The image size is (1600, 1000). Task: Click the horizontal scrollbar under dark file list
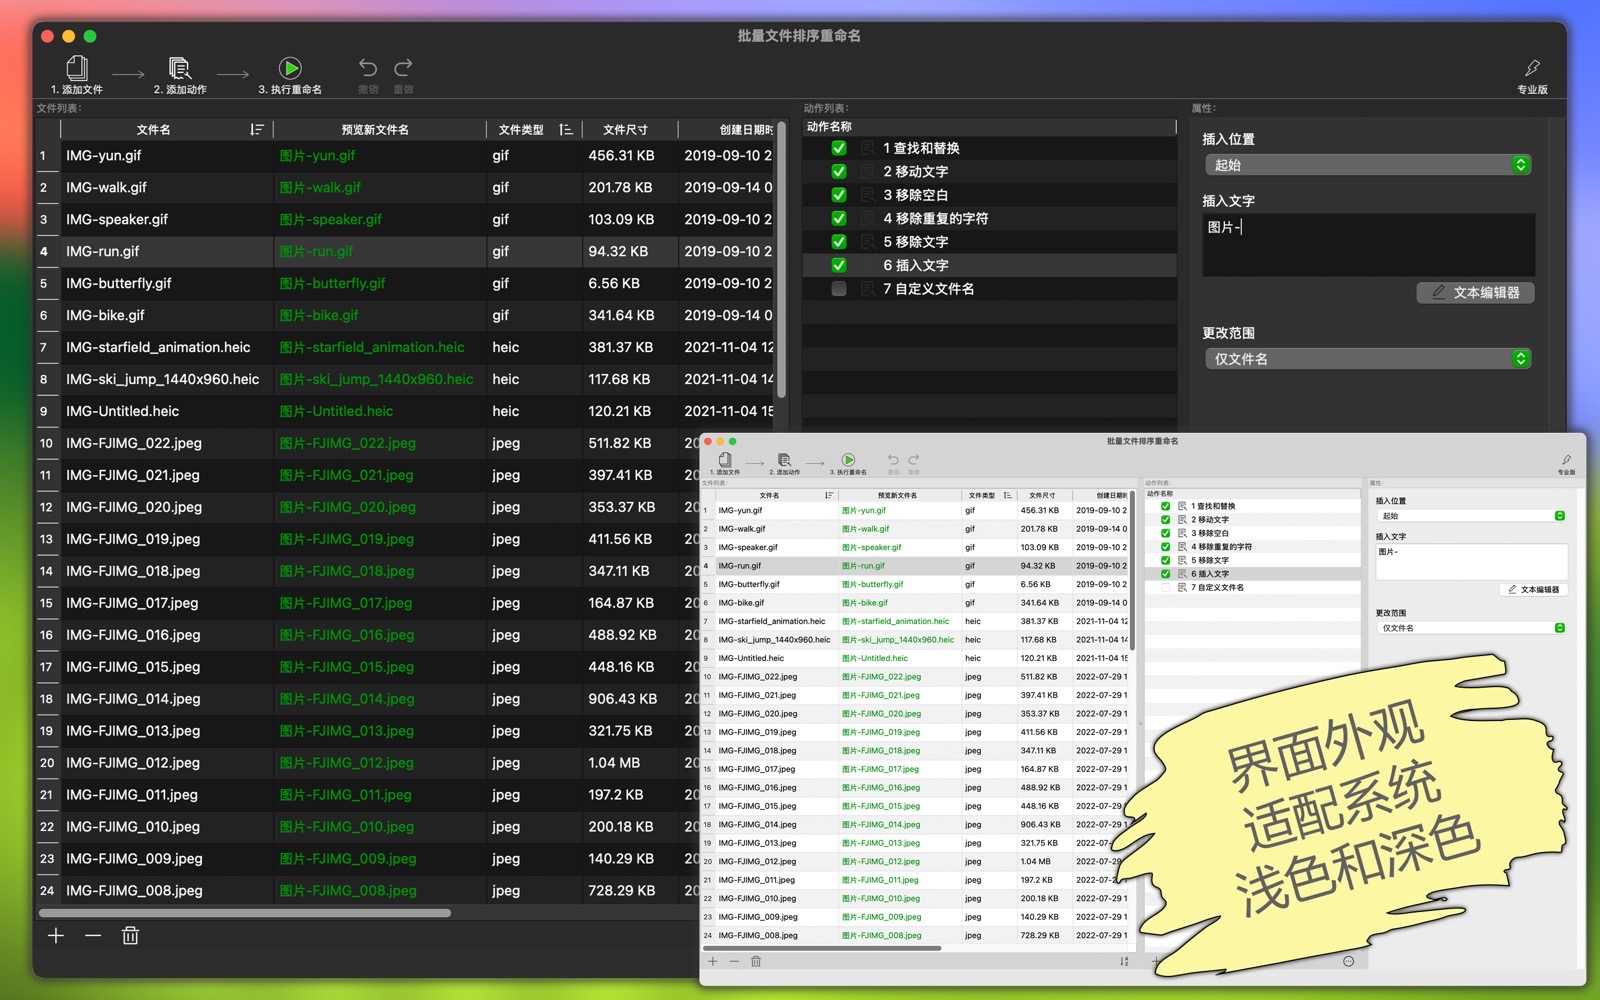245,913
